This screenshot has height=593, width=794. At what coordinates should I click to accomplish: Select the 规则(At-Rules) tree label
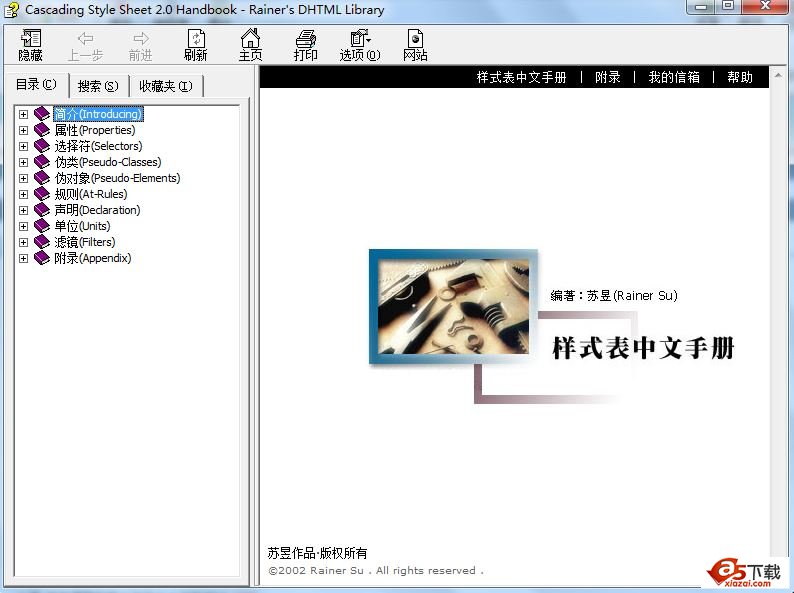point(91,194)
